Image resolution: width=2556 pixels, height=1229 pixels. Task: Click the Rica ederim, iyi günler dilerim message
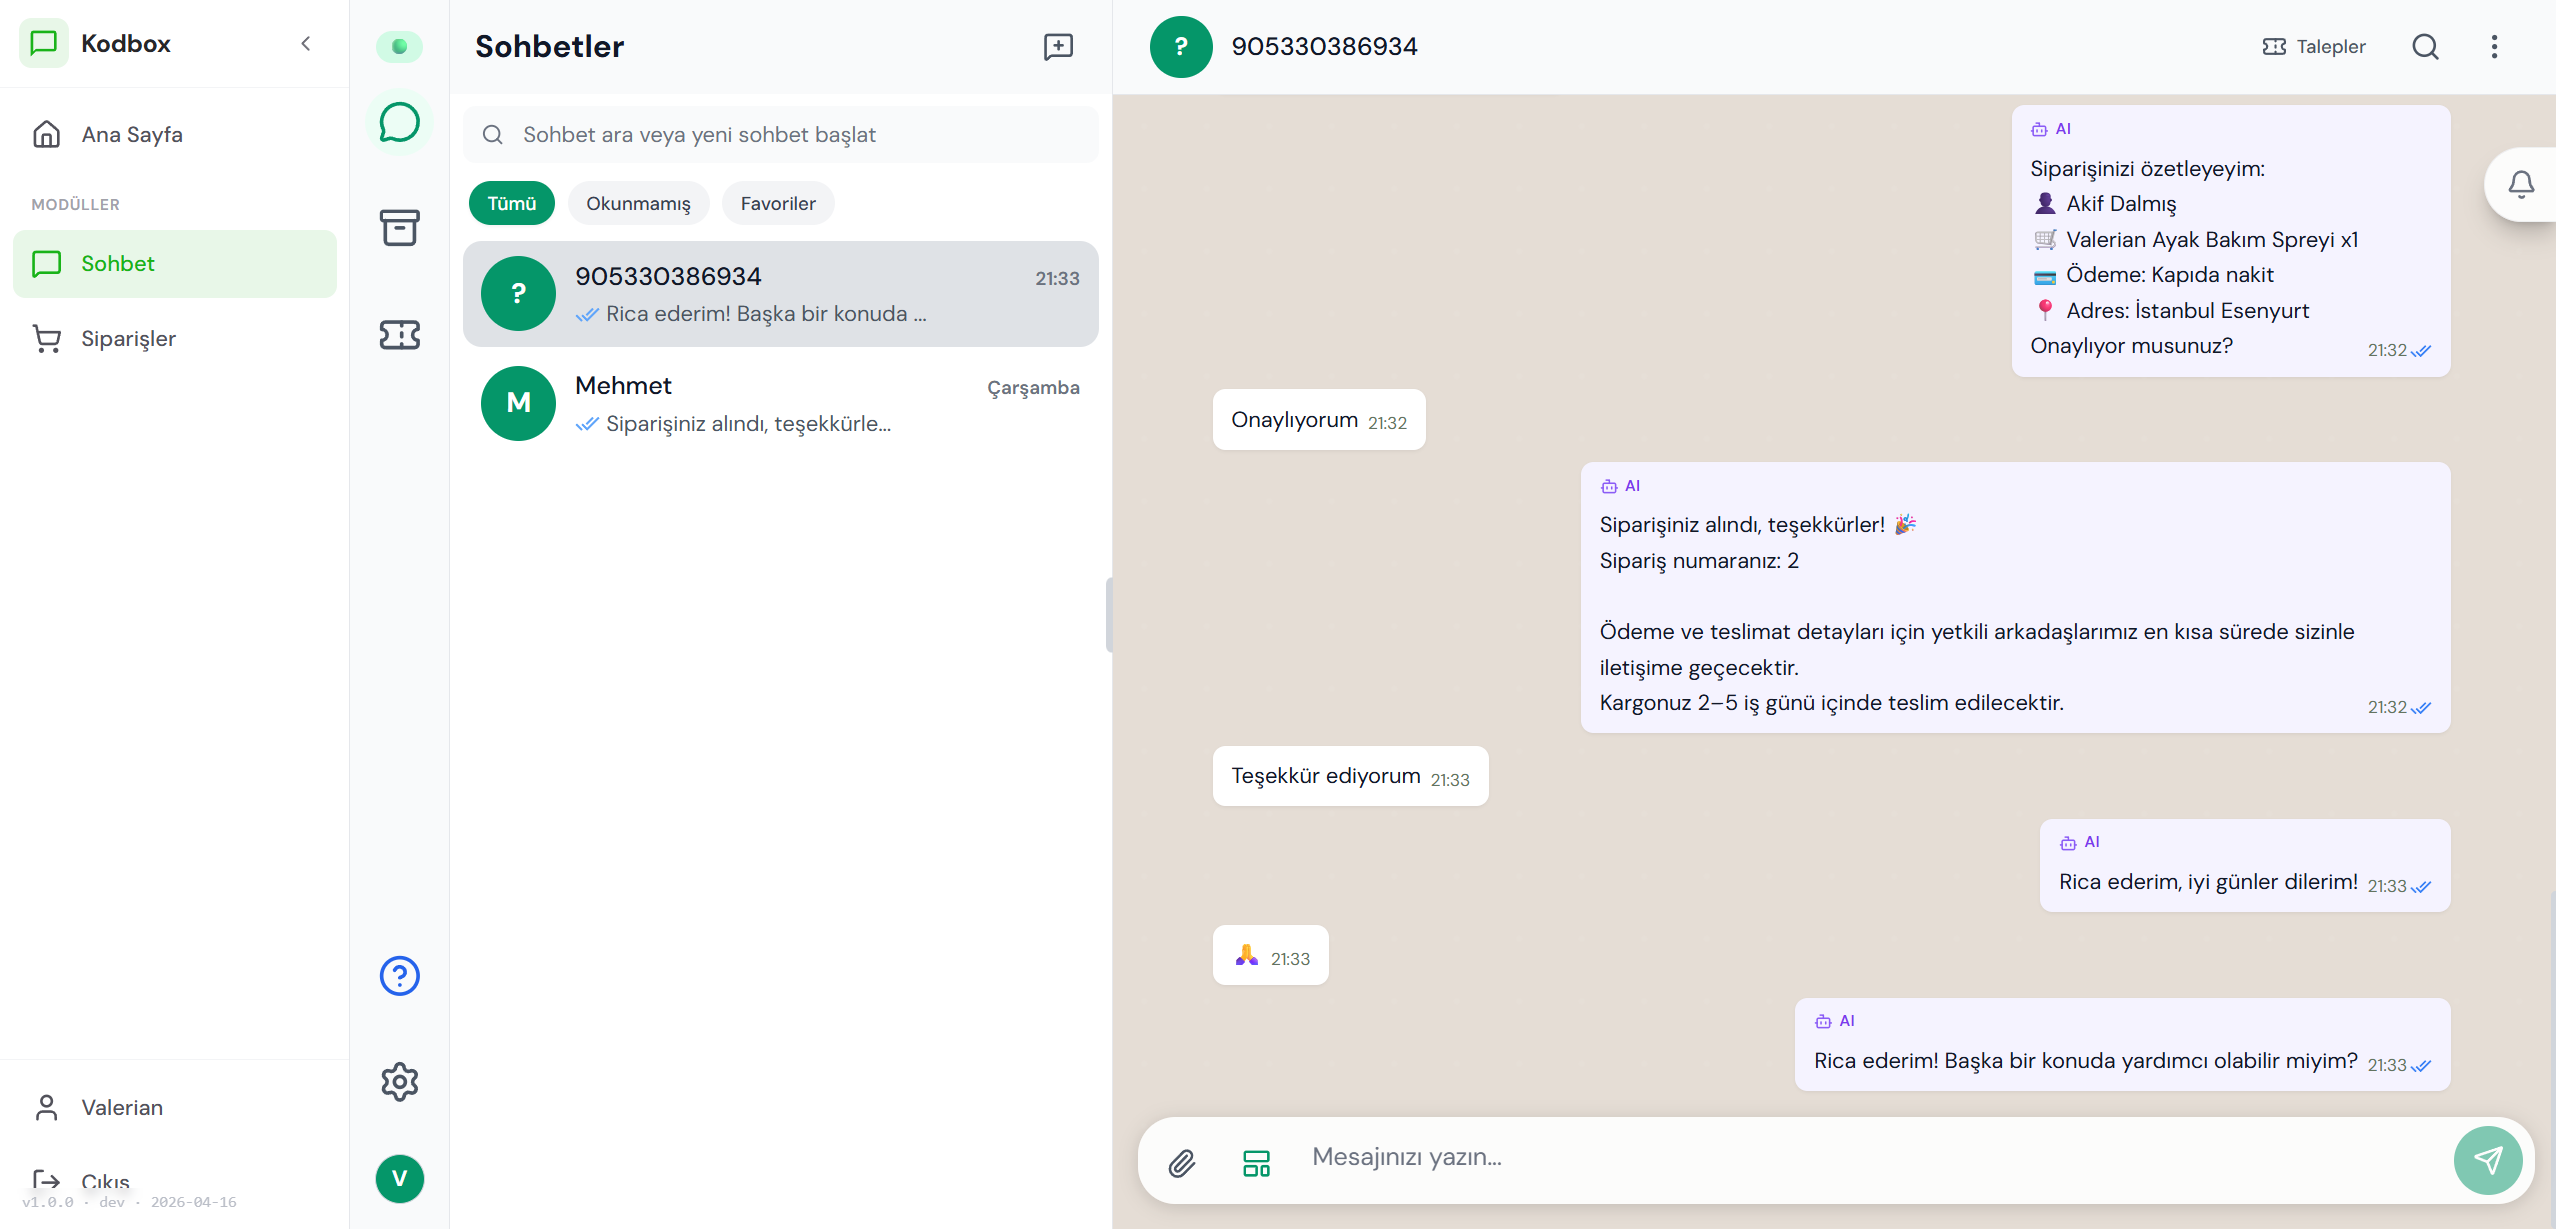2245,865
